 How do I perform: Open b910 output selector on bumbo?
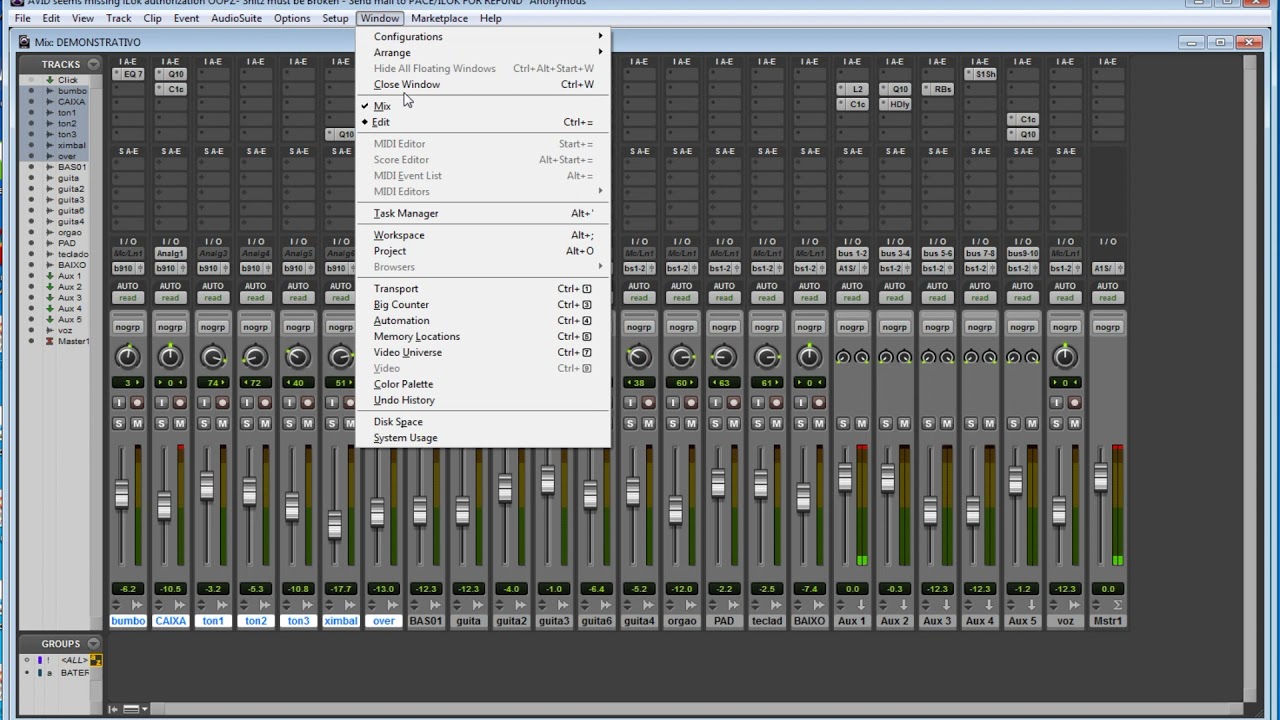tap(128, 269)
